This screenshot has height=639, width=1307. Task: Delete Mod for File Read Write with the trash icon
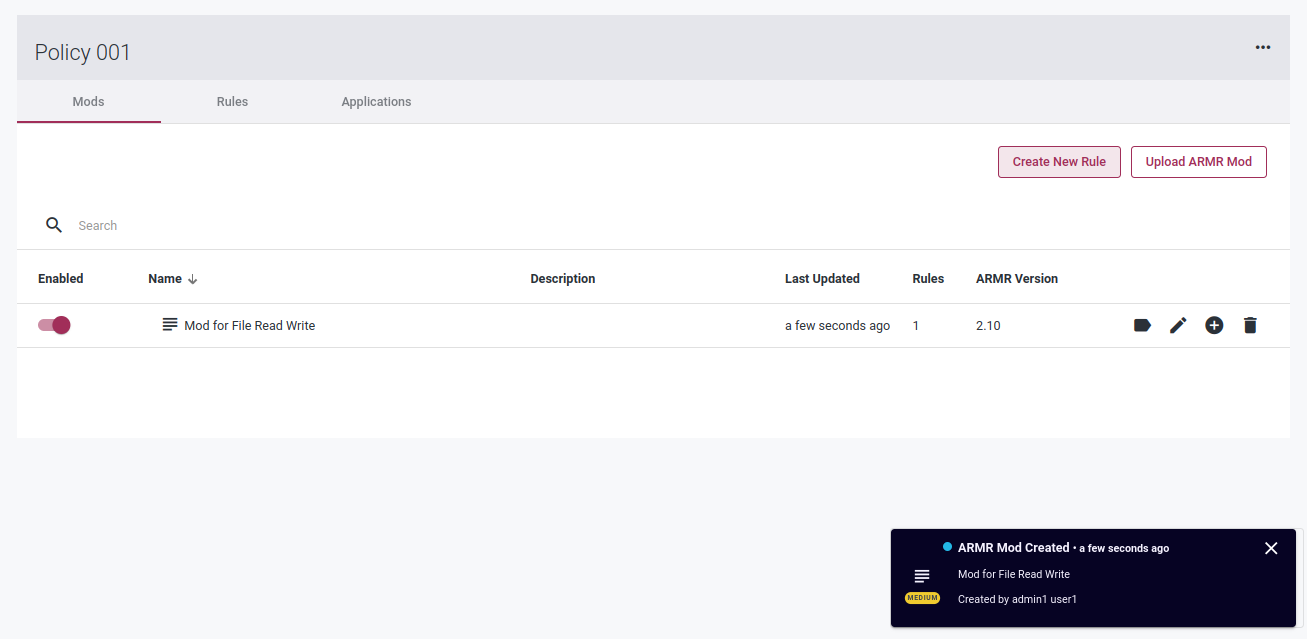(x=1250, y=325)
